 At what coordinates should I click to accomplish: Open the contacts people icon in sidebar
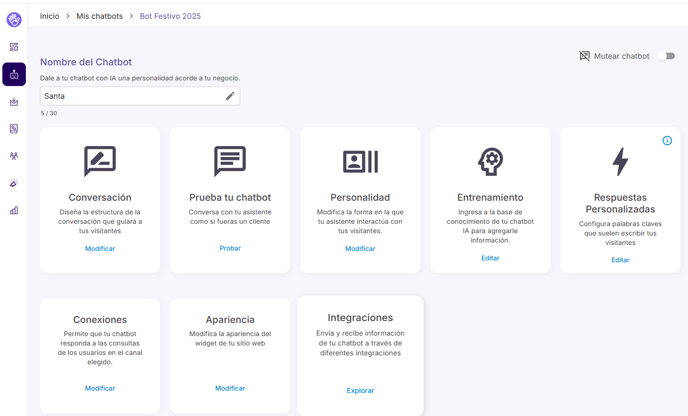click(x=14, y=156)
